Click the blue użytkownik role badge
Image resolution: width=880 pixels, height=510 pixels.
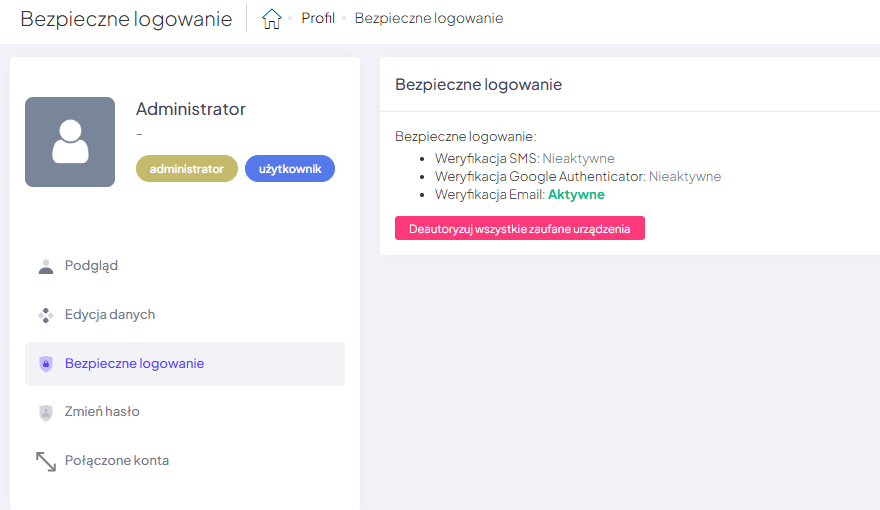tap(290, 169)
